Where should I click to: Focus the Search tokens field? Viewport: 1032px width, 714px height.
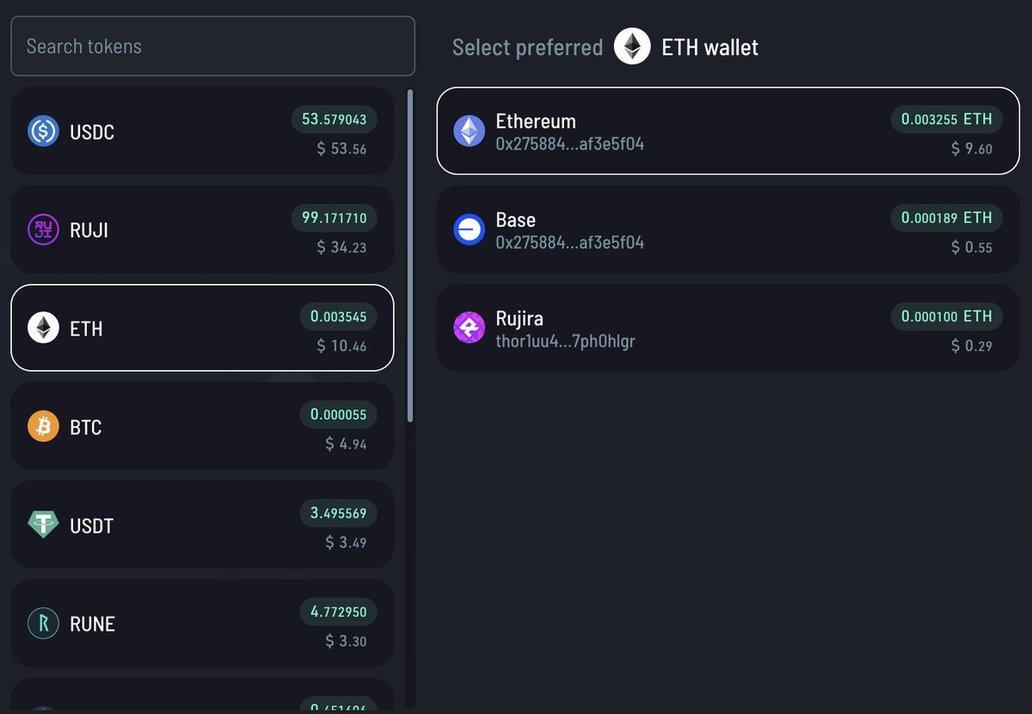click(x=212, y=46)
